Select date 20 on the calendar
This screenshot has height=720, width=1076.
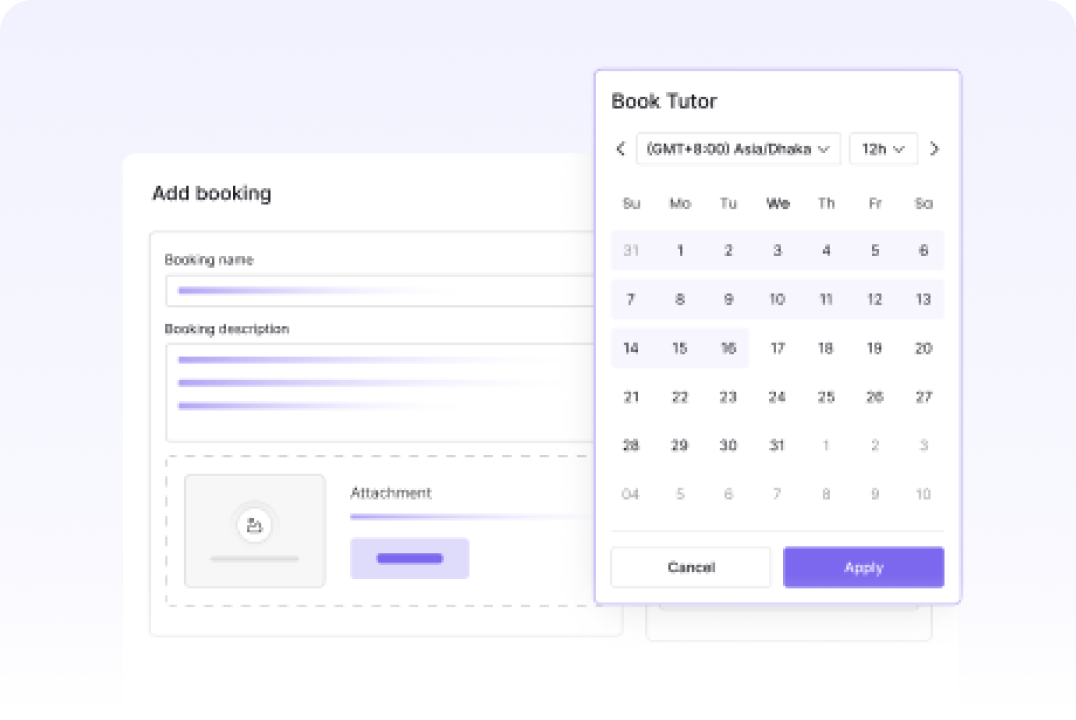923,348
